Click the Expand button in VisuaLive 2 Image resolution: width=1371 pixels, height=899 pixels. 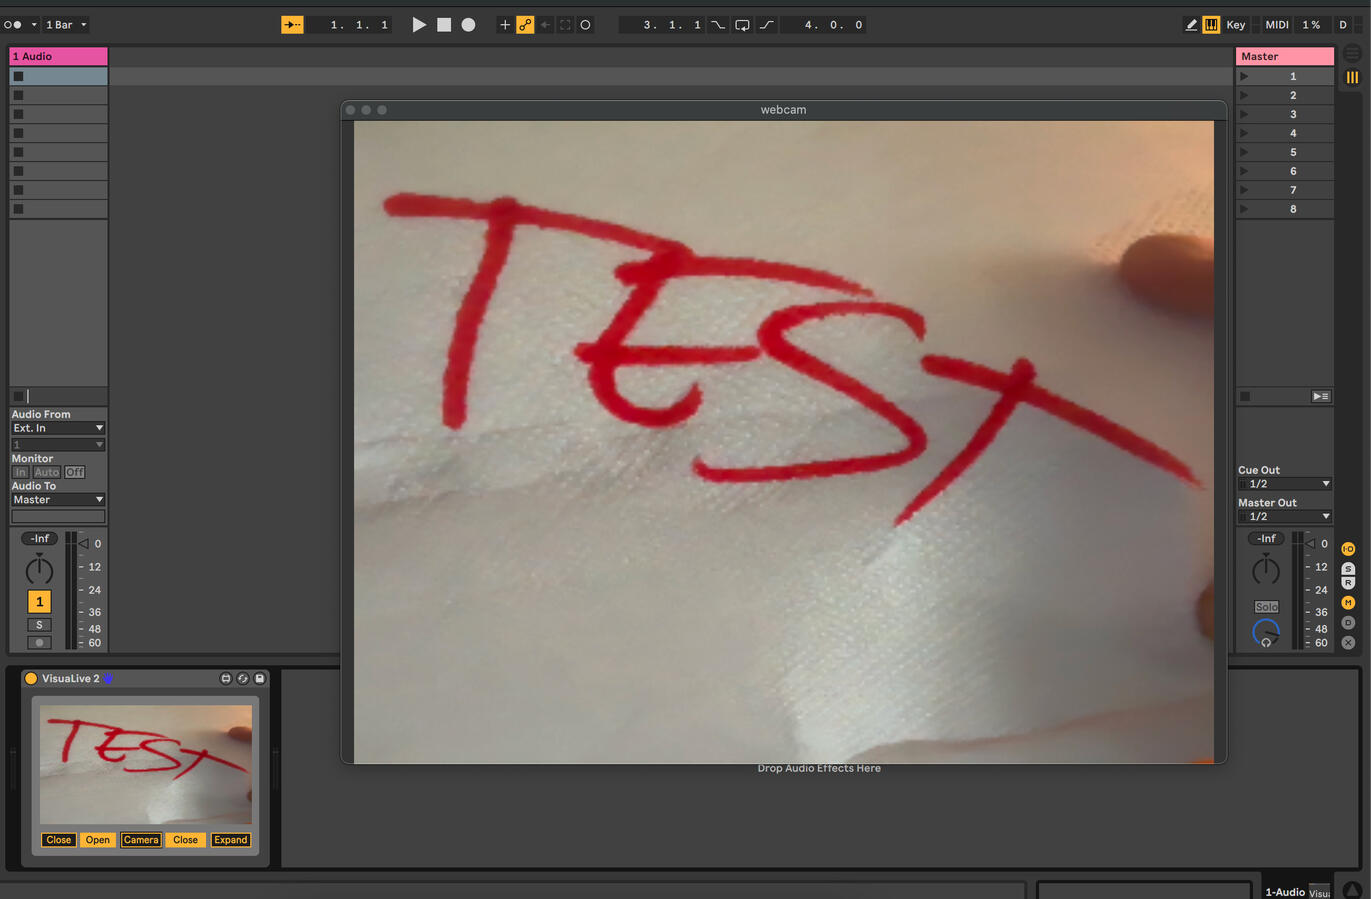coord(230,840)
